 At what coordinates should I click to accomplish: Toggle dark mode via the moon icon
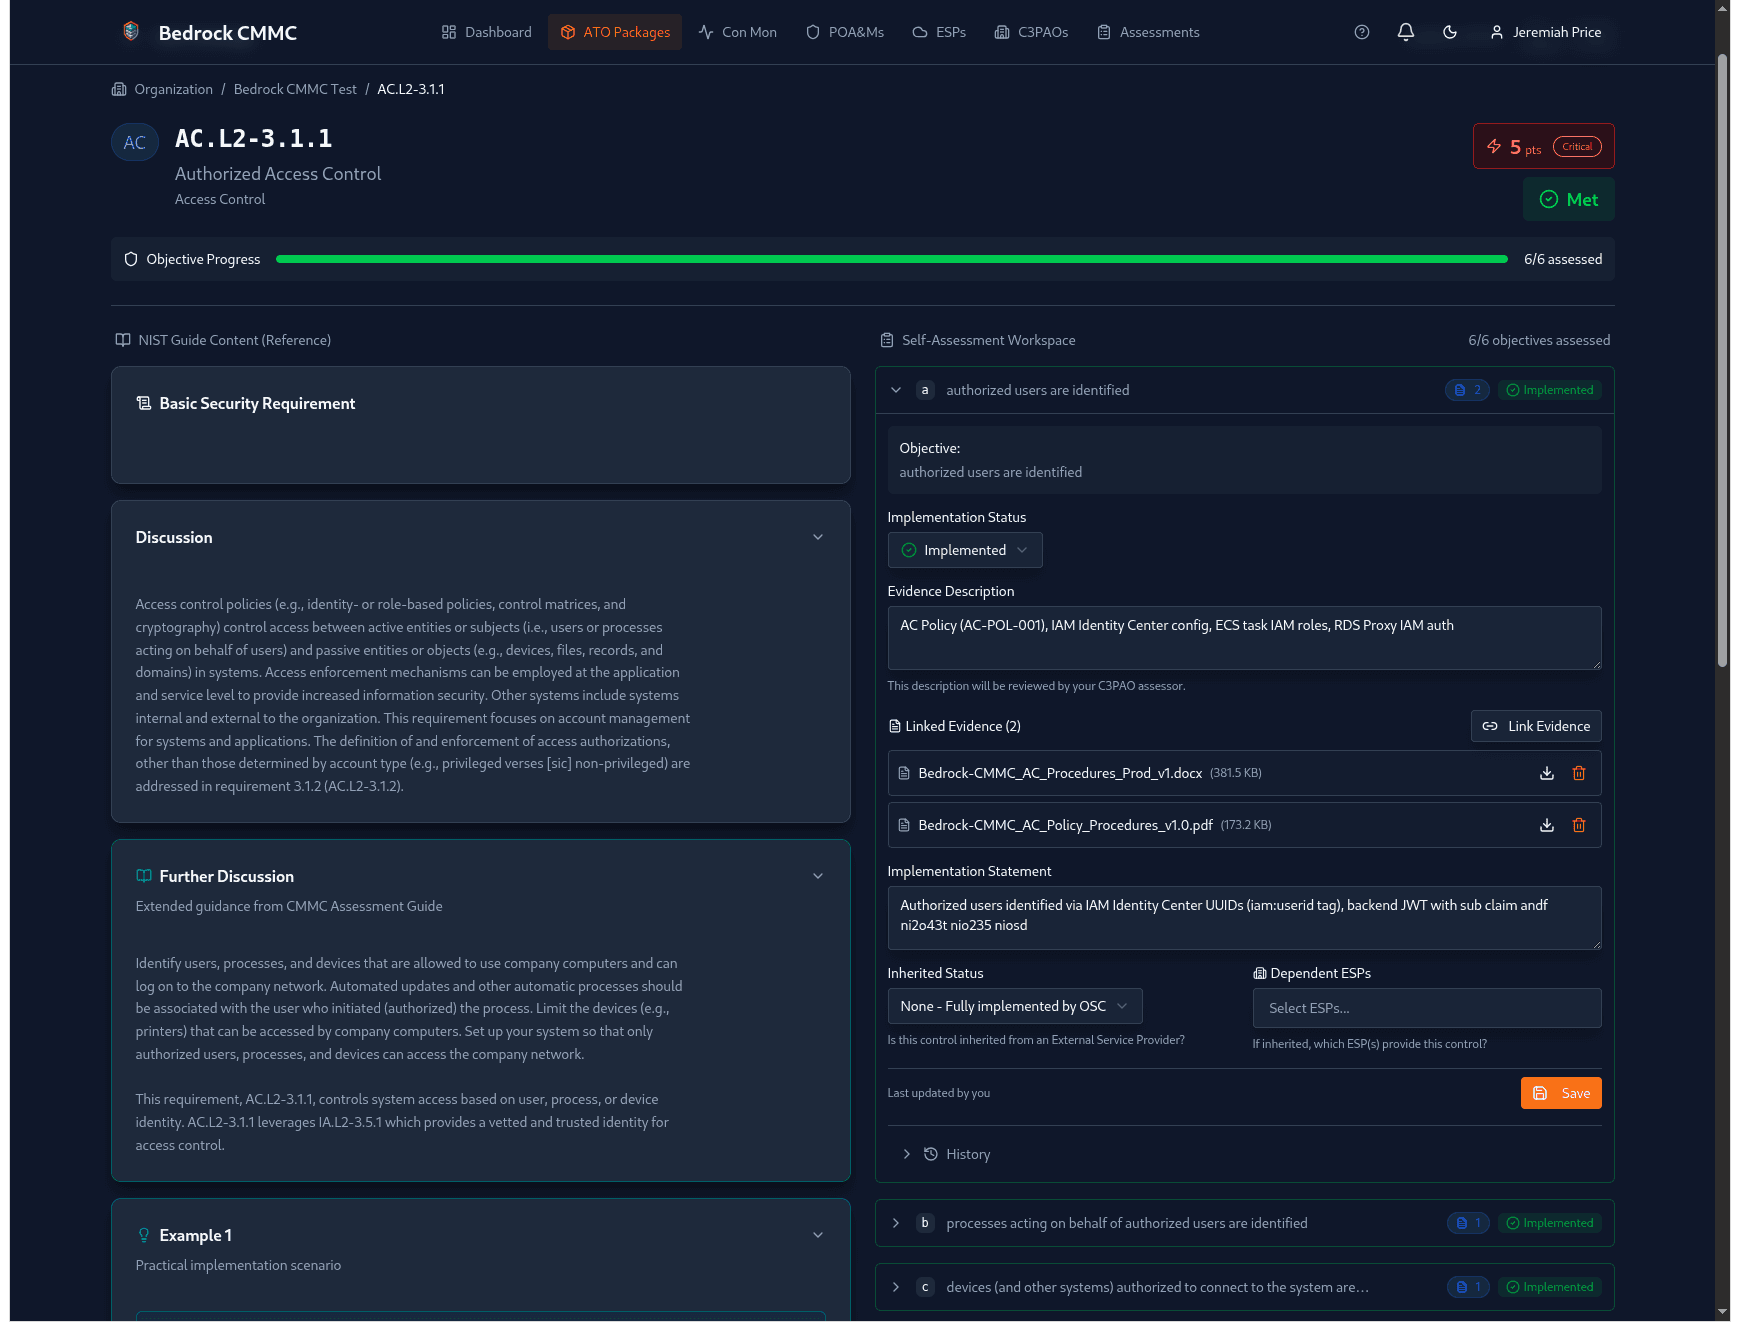click(x=1449, y=32)
